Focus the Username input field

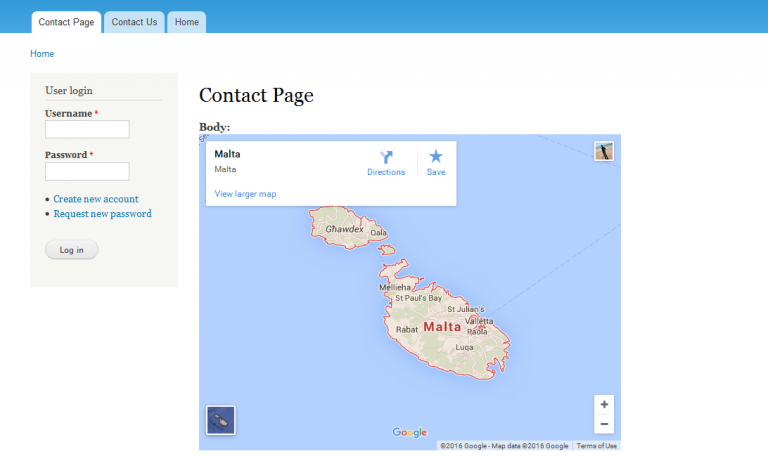(x=87, y=129)
